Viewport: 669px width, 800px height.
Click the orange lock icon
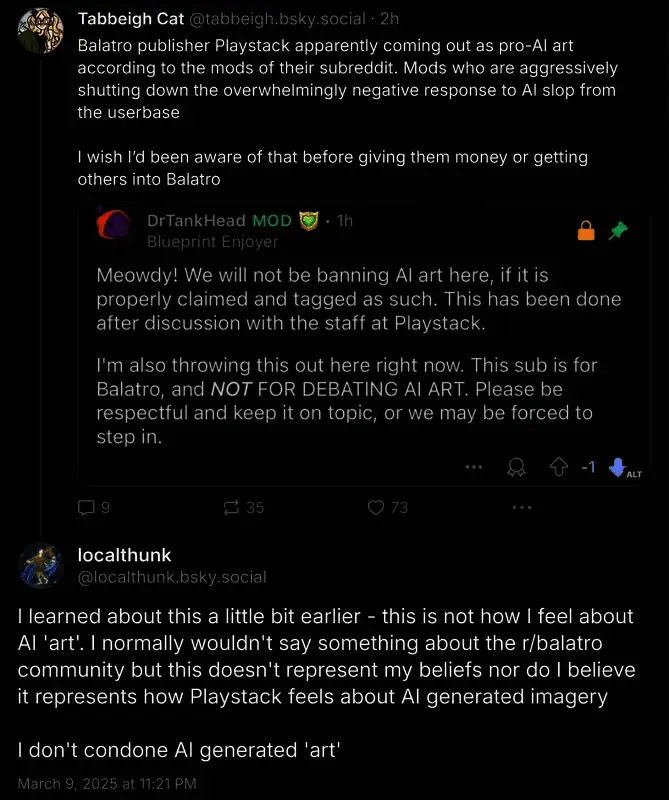[586, 231]
